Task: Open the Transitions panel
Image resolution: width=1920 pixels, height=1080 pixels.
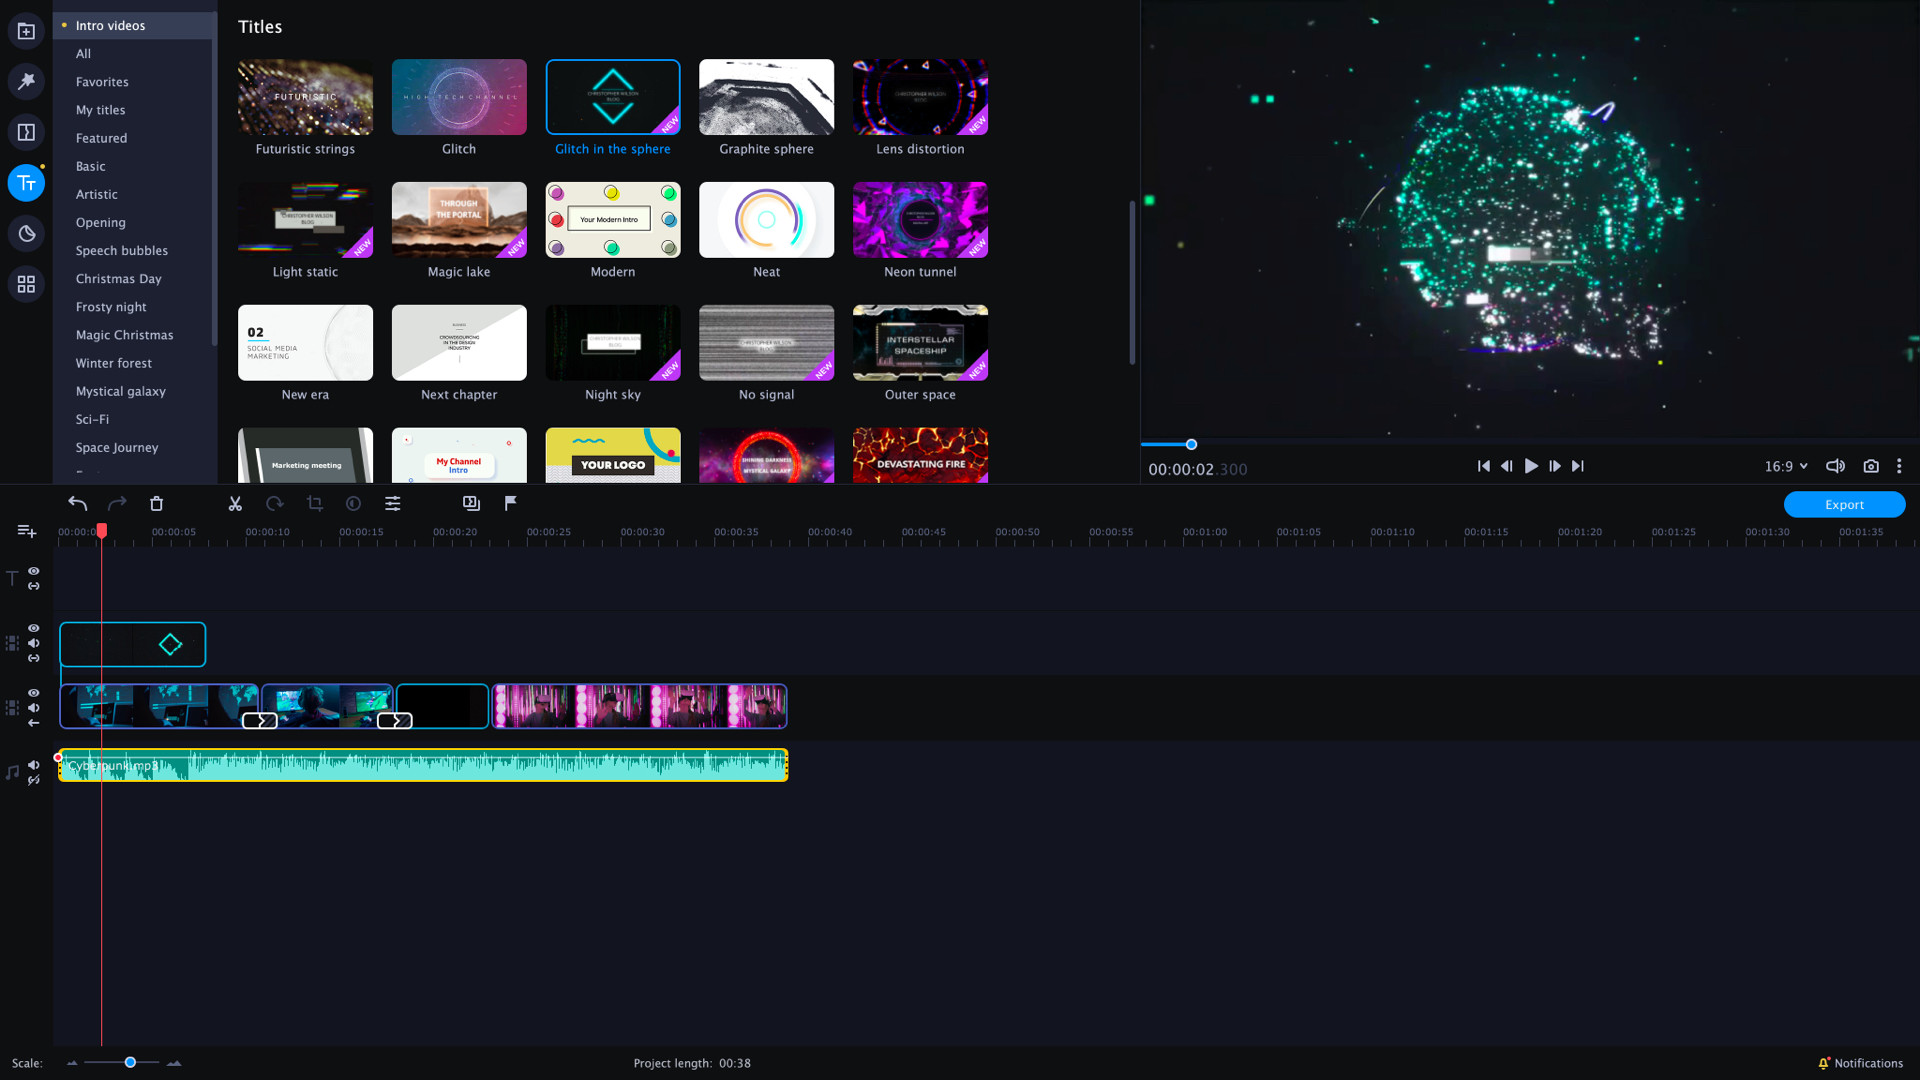Action: [27, 131]
